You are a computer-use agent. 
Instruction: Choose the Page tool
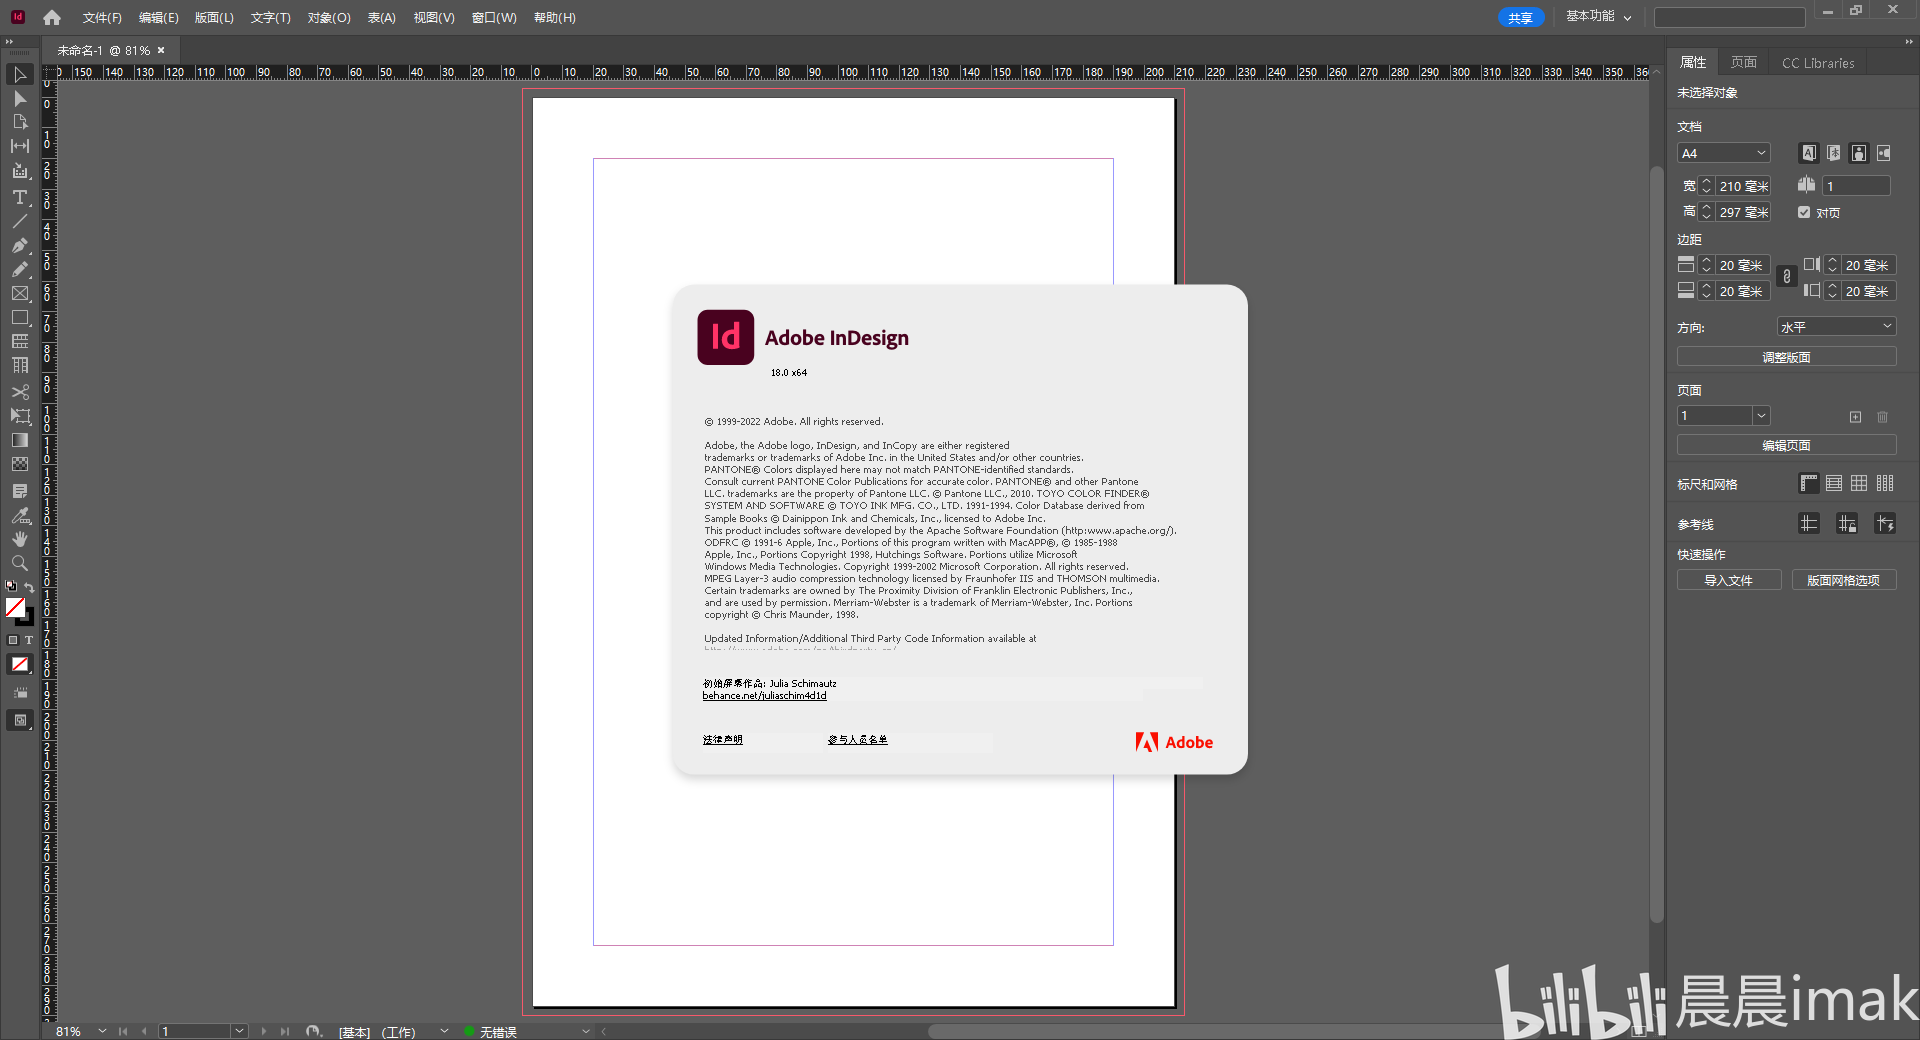tap(20, 122)
